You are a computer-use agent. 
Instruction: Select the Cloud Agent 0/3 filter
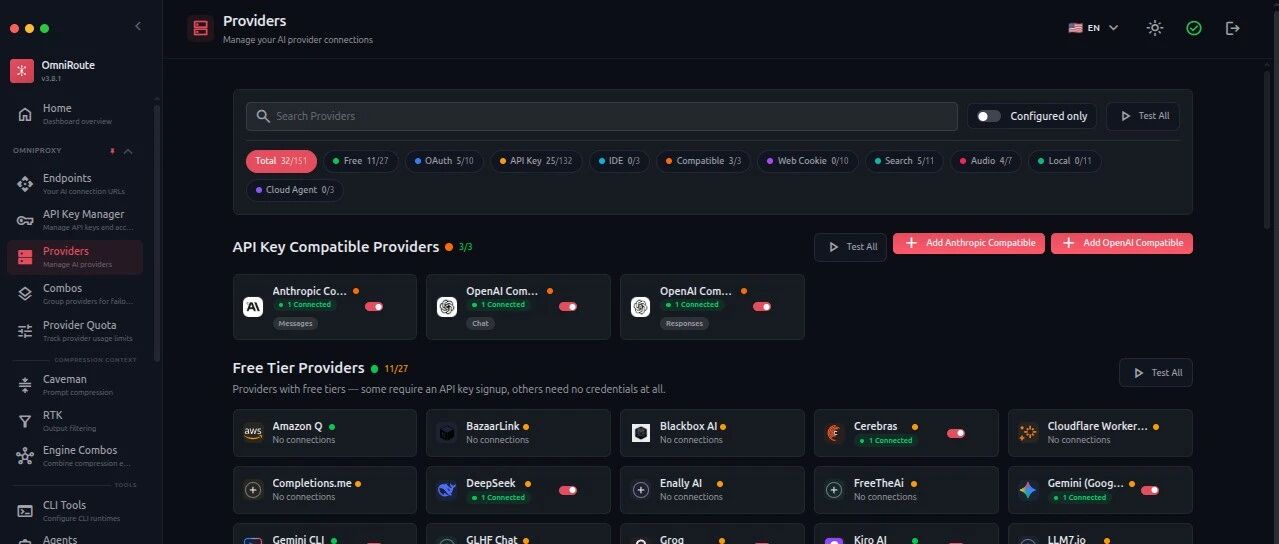295,189
